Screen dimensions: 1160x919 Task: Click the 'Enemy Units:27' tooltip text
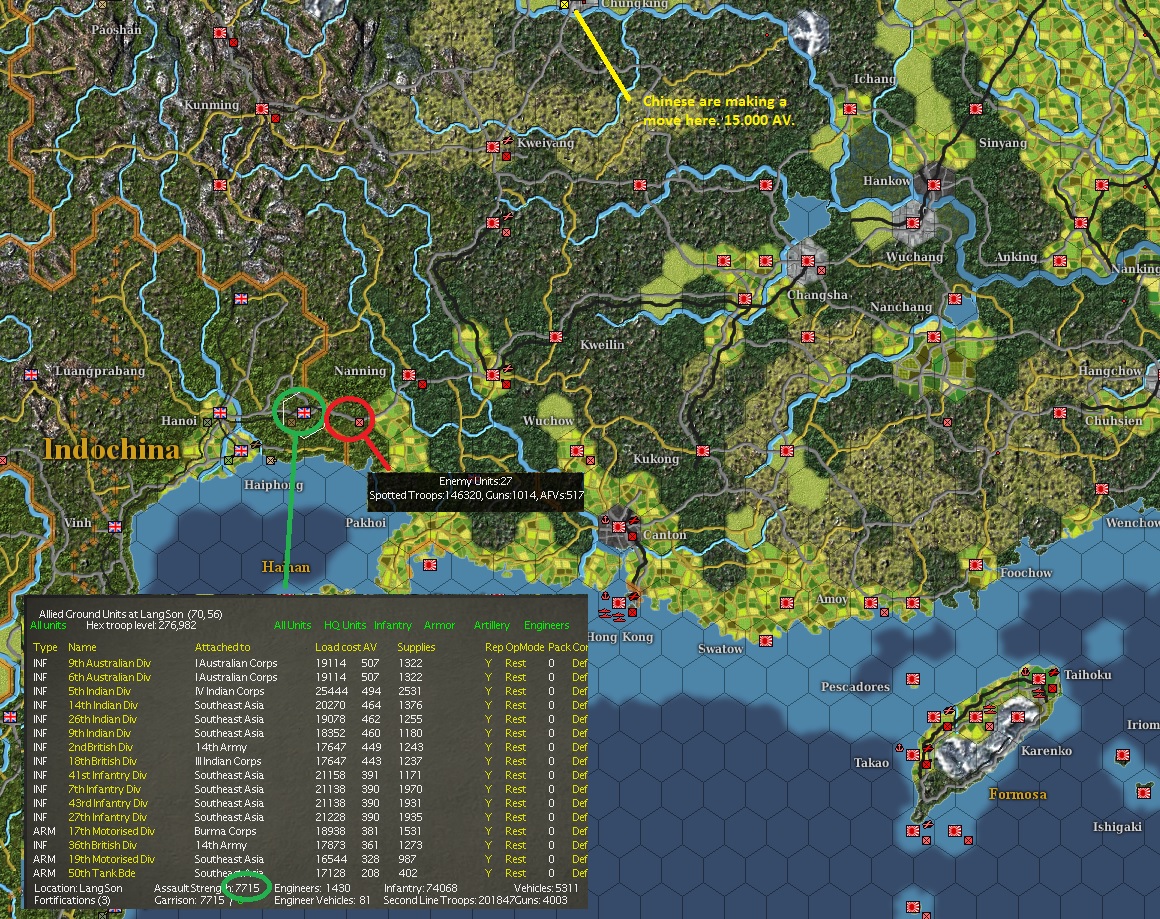tap(476, 481)
